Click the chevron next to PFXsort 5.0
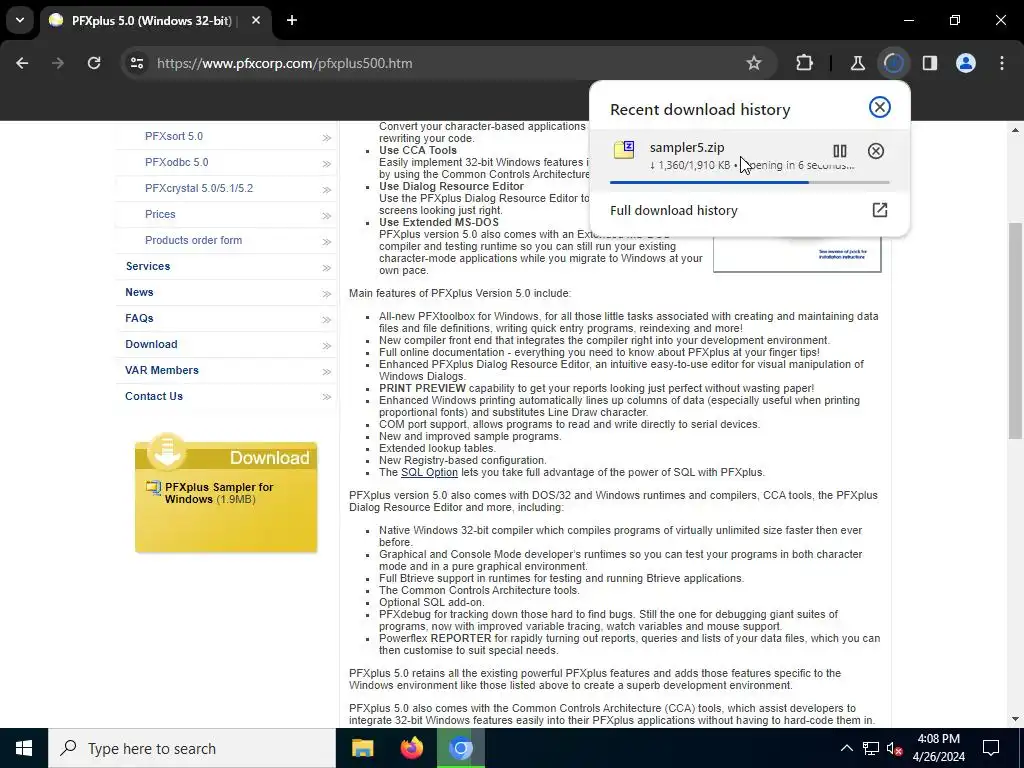Screen dimensions: 1024x768 (x=327, y=138)
